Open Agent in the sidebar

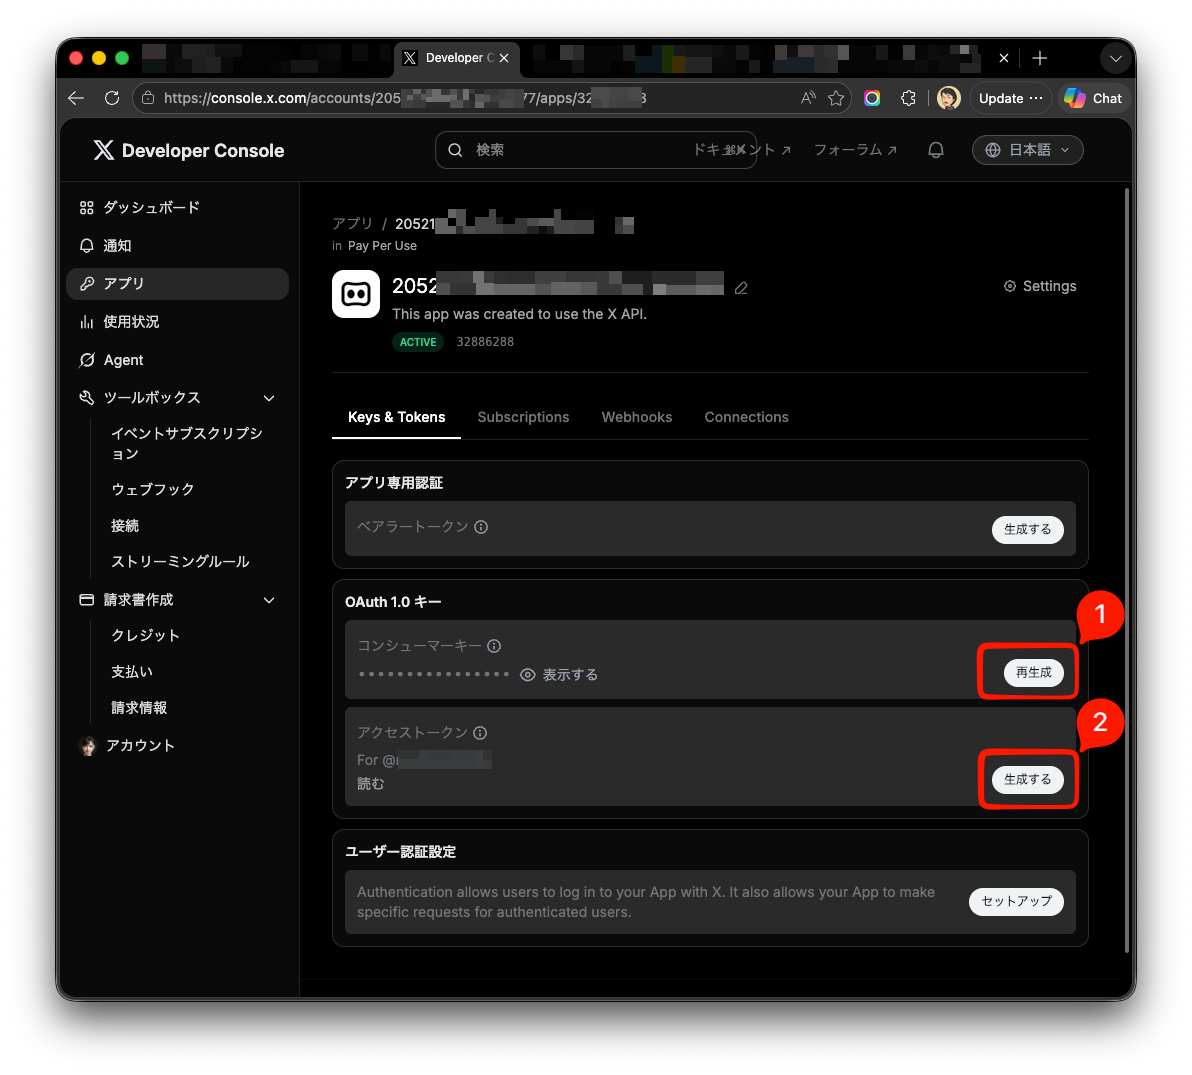click(178, 360)
